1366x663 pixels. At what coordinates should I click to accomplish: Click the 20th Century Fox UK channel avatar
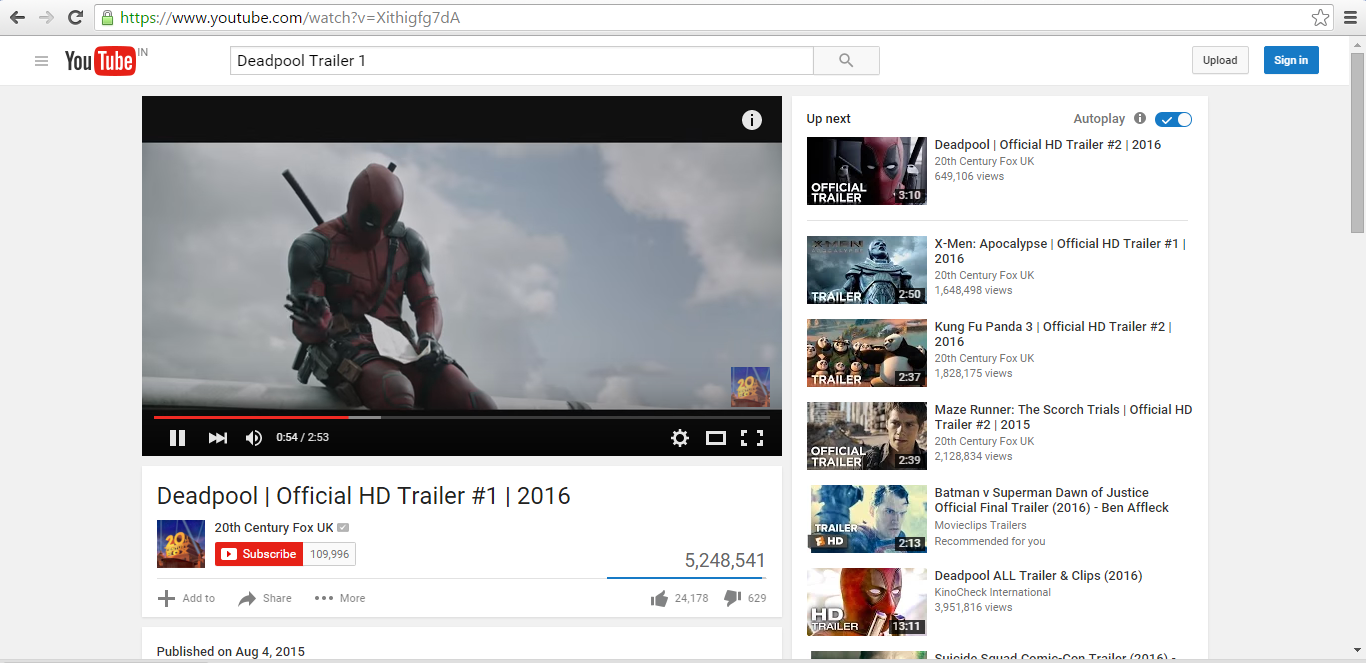click(x=181, y=544)
